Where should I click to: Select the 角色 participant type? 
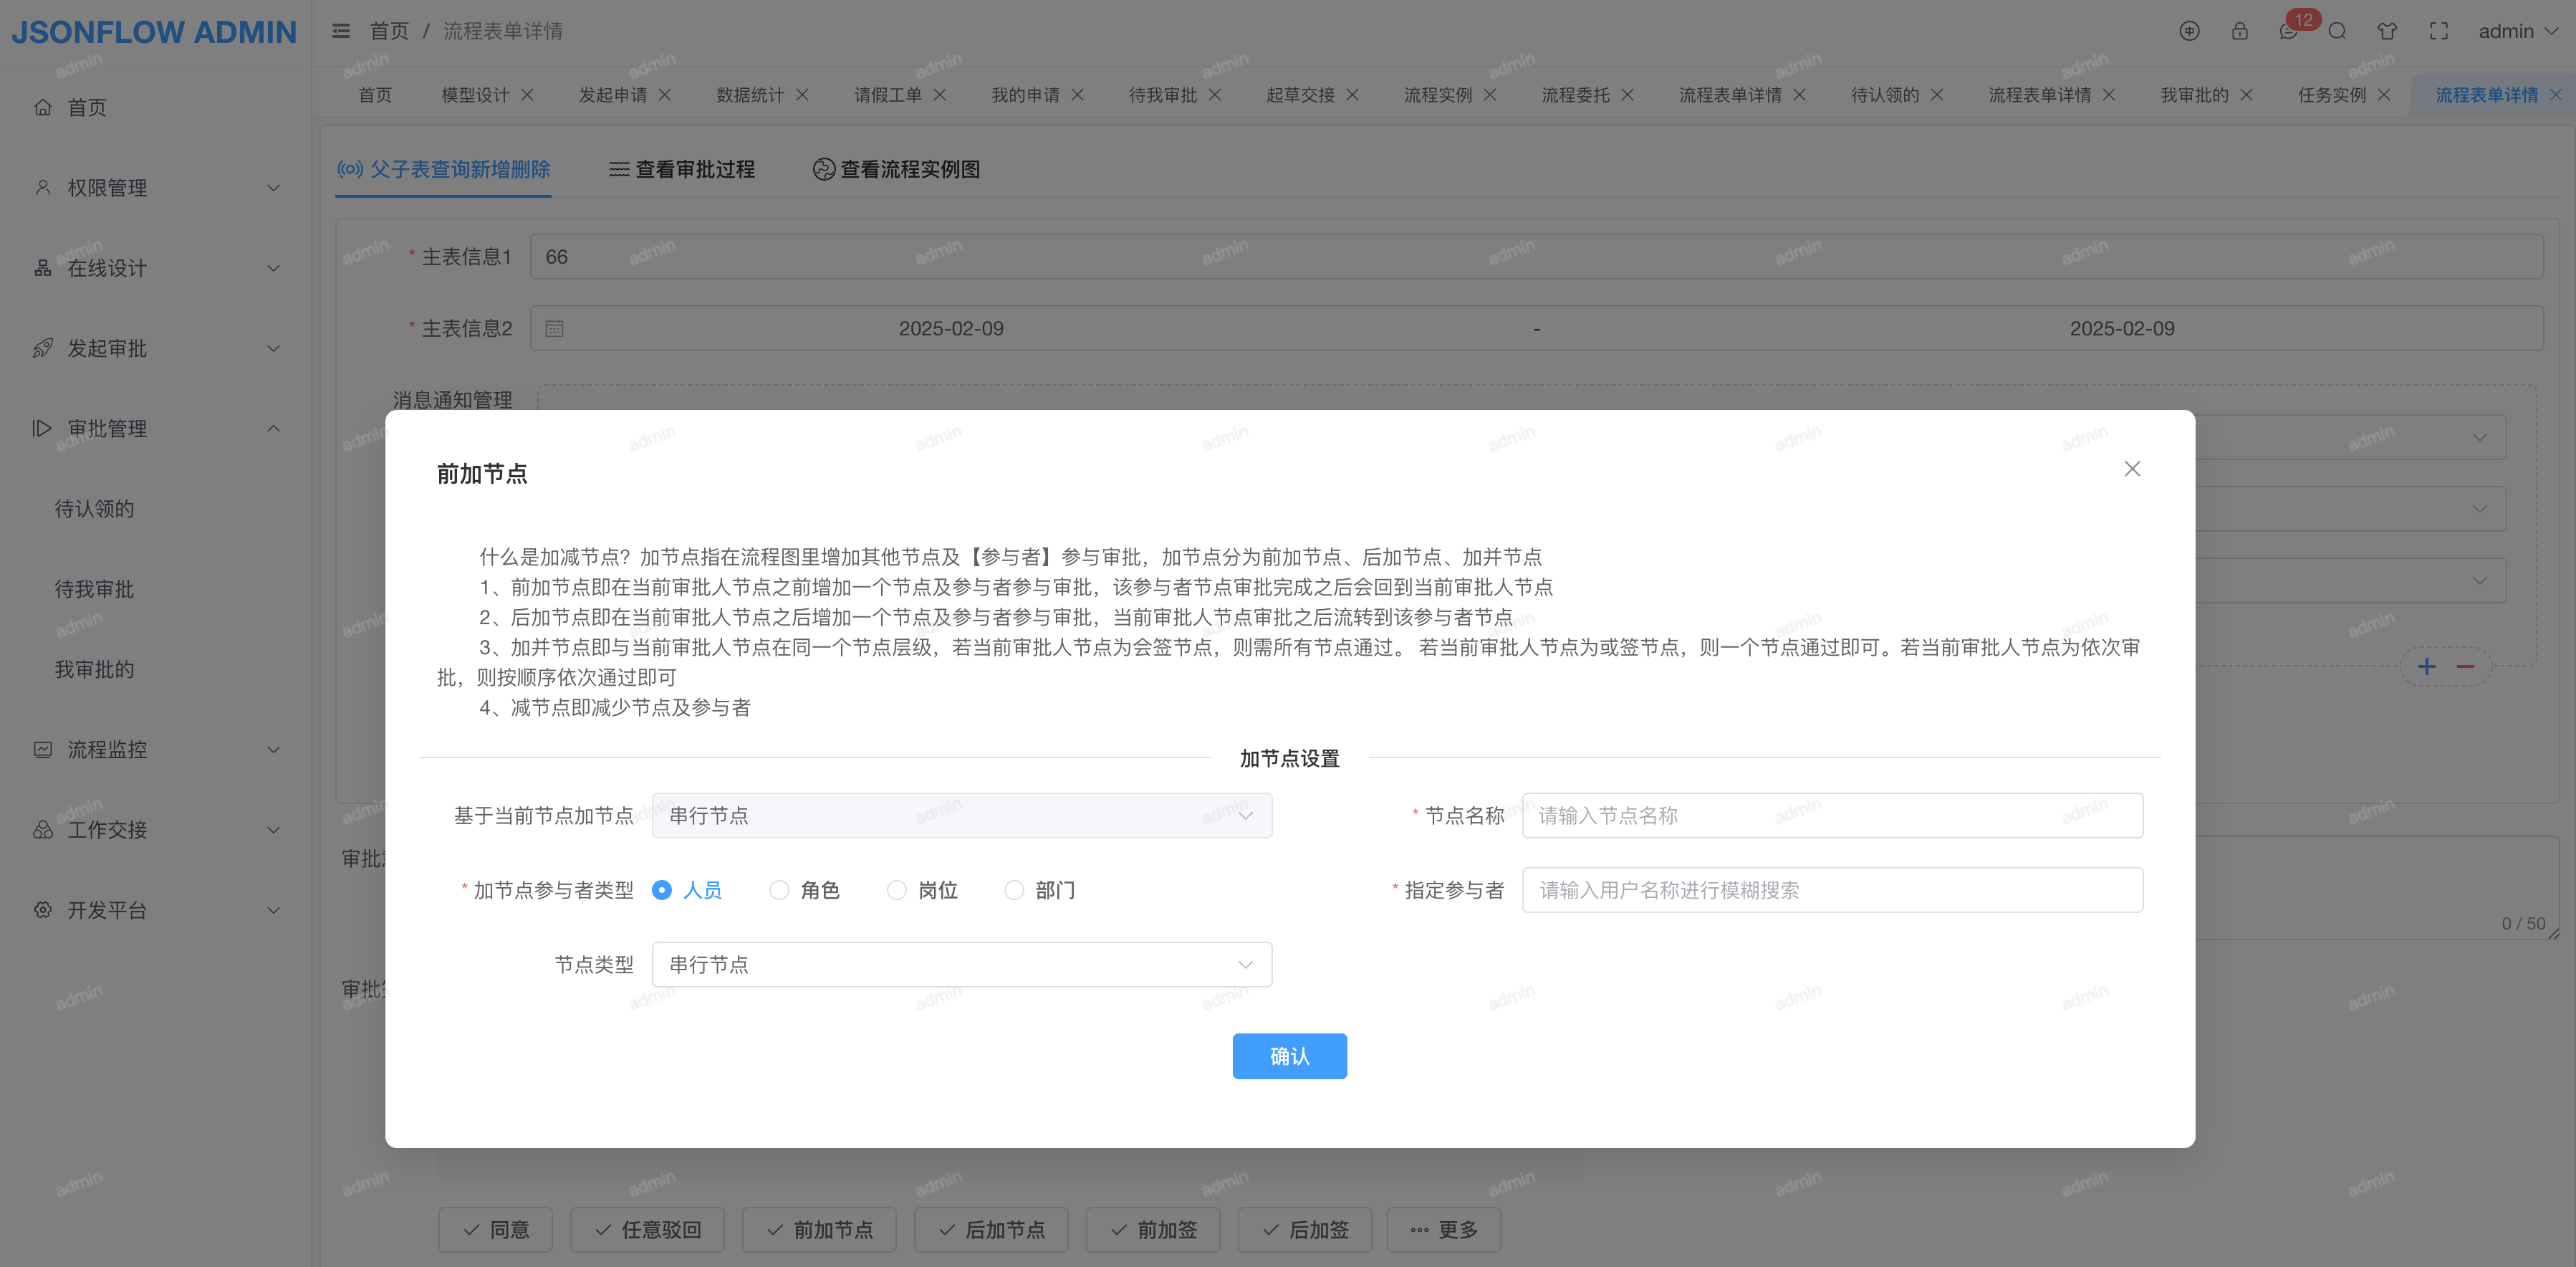[x=779, y=890]
